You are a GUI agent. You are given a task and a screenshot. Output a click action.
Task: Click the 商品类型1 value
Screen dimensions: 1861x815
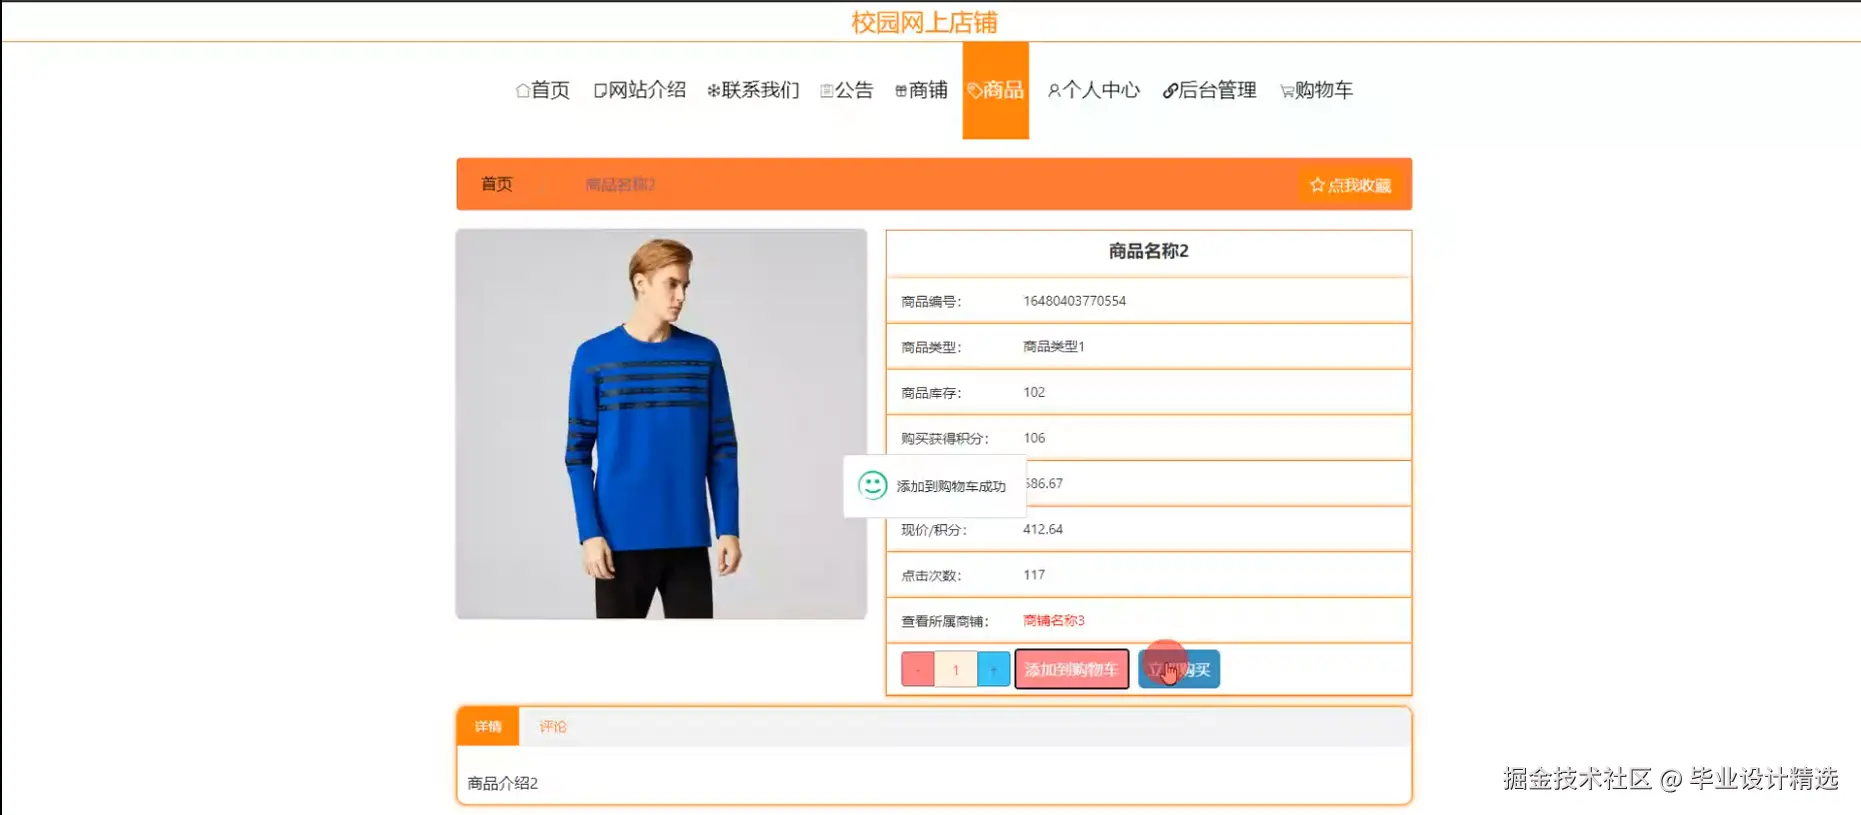point(1053,346)
